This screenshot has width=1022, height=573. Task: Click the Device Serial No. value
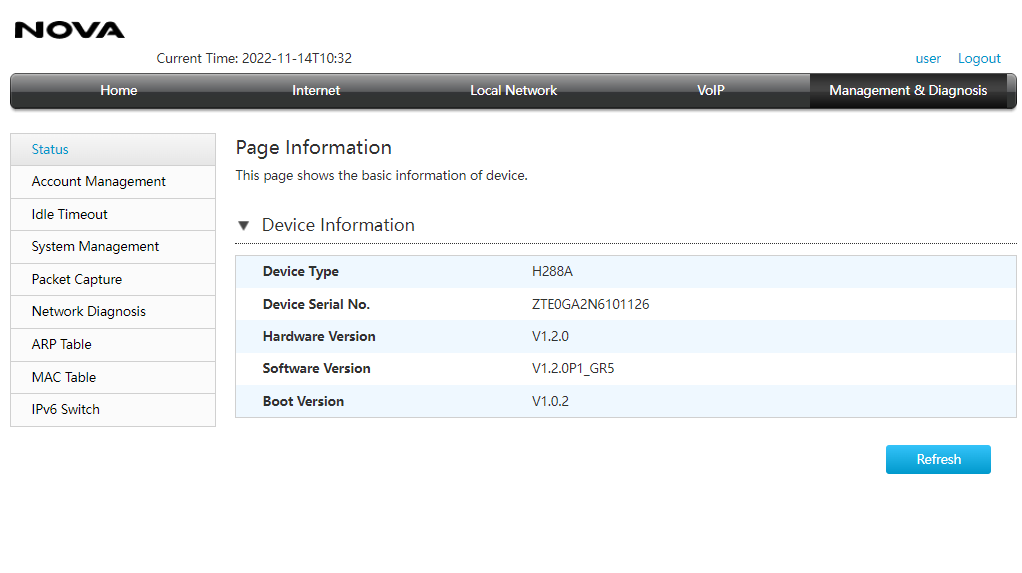tap(591, 304)
